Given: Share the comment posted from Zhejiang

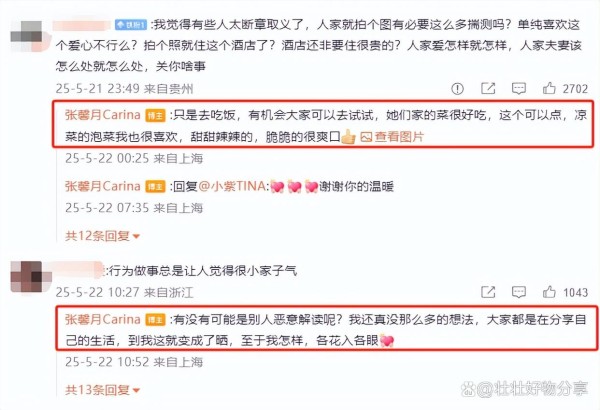Looking at the screenshot, I should click(x=488, y=292).
